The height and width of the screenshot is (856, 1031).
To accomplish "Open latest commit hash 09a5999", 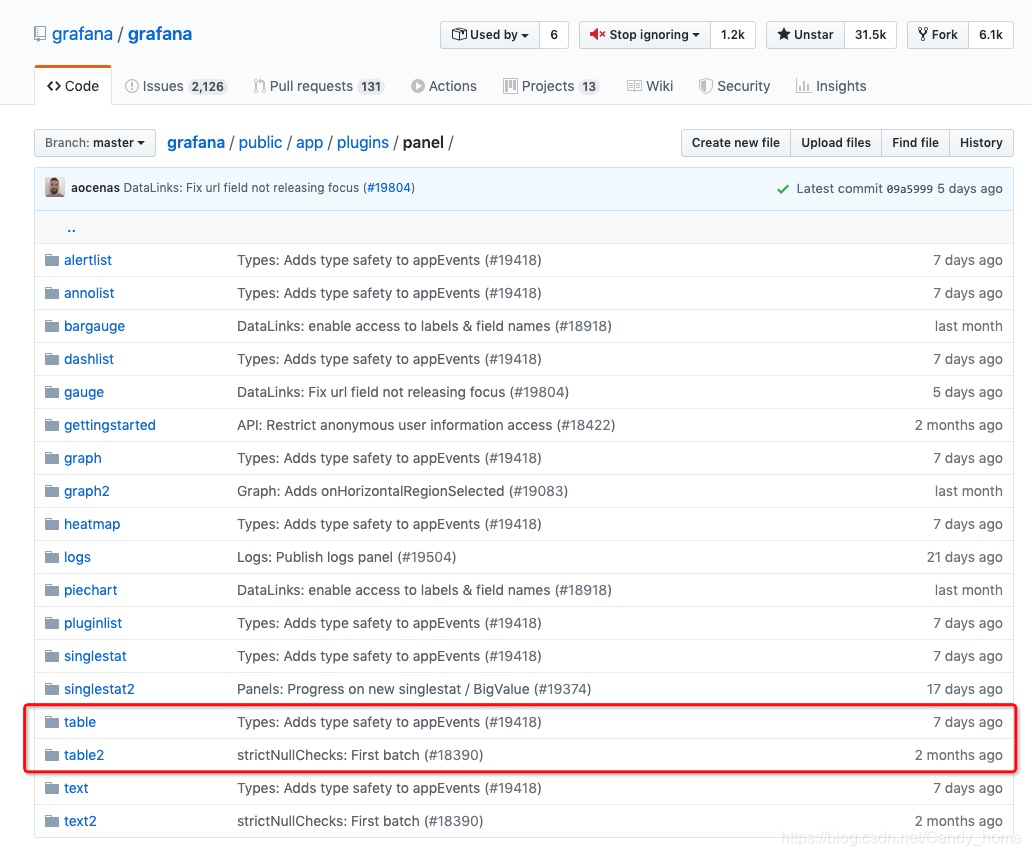I will pos(909,189).
